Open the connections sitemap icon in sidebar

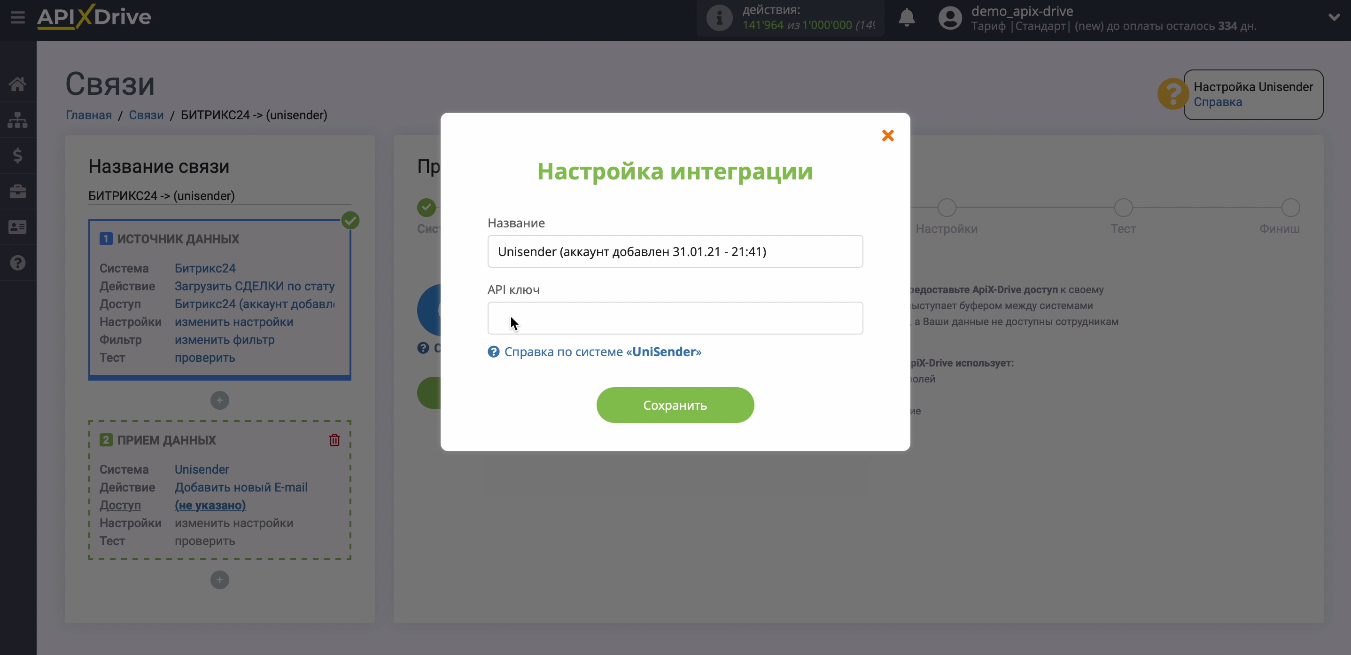pyautogui.click(x=17, y=120)
